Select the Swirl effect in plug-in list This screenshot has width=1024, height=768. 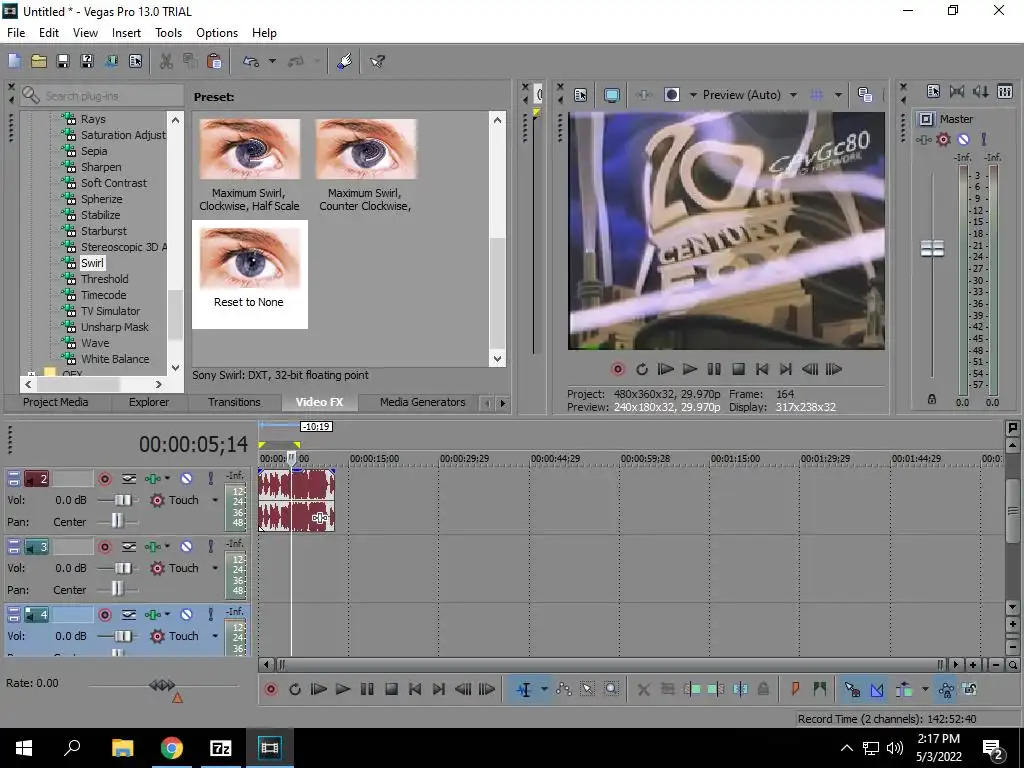coord(92,263)
